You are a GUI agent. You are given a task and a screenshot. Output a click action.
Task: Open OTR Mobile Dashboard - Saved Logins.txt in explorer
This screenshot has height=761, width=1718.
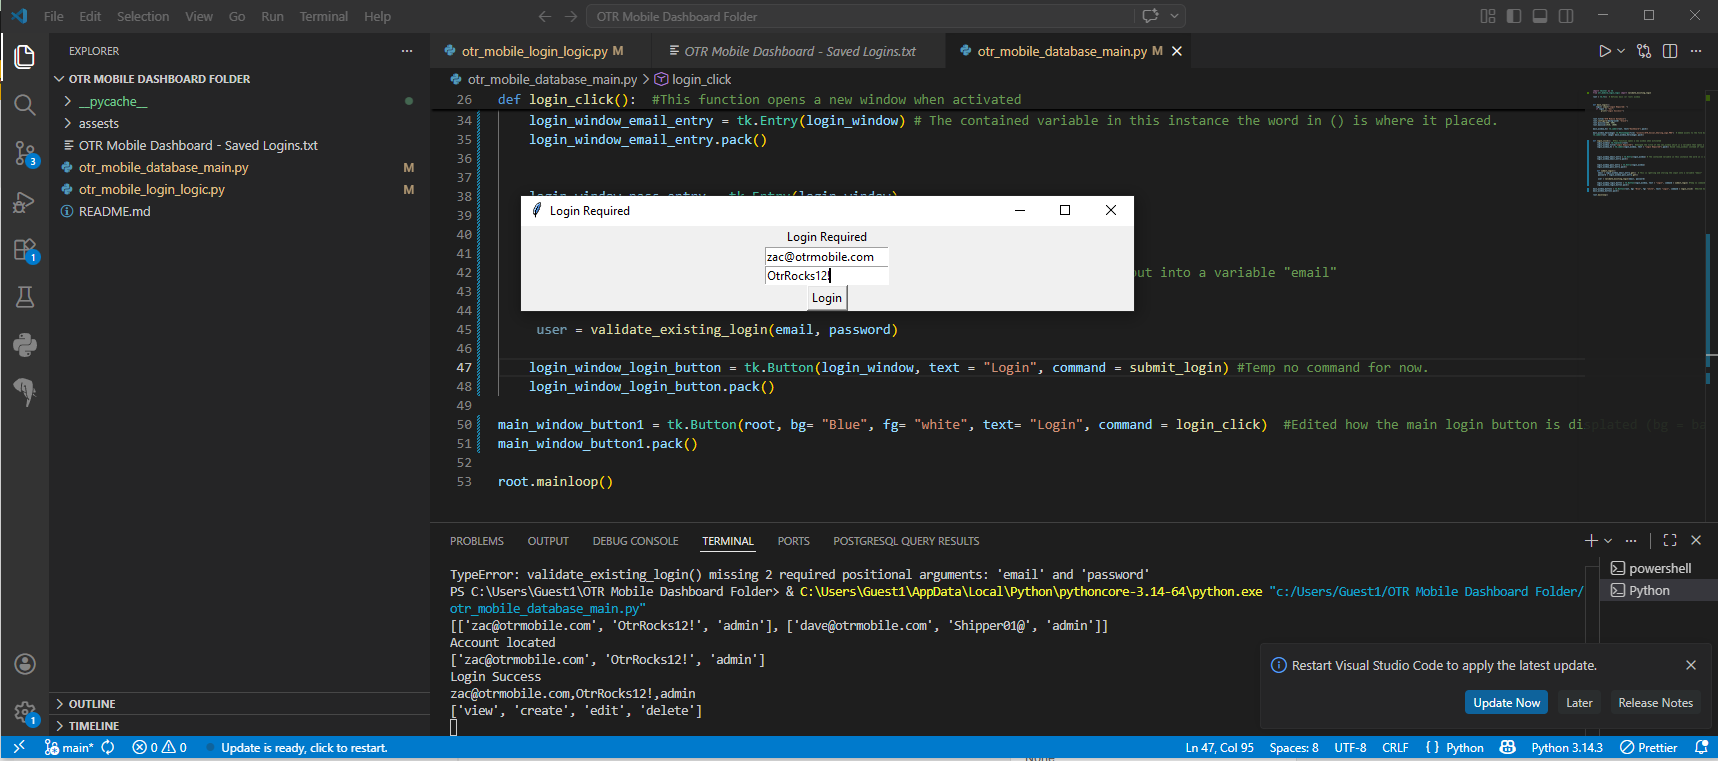pyautogui.click(x=240, y=145)
